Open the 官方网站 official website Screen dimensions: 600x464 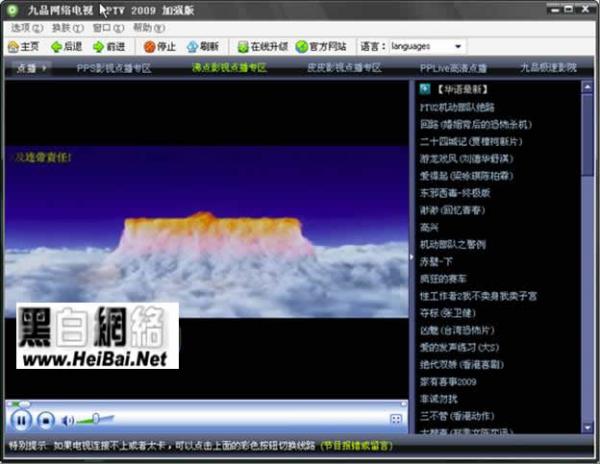(321, 47)
